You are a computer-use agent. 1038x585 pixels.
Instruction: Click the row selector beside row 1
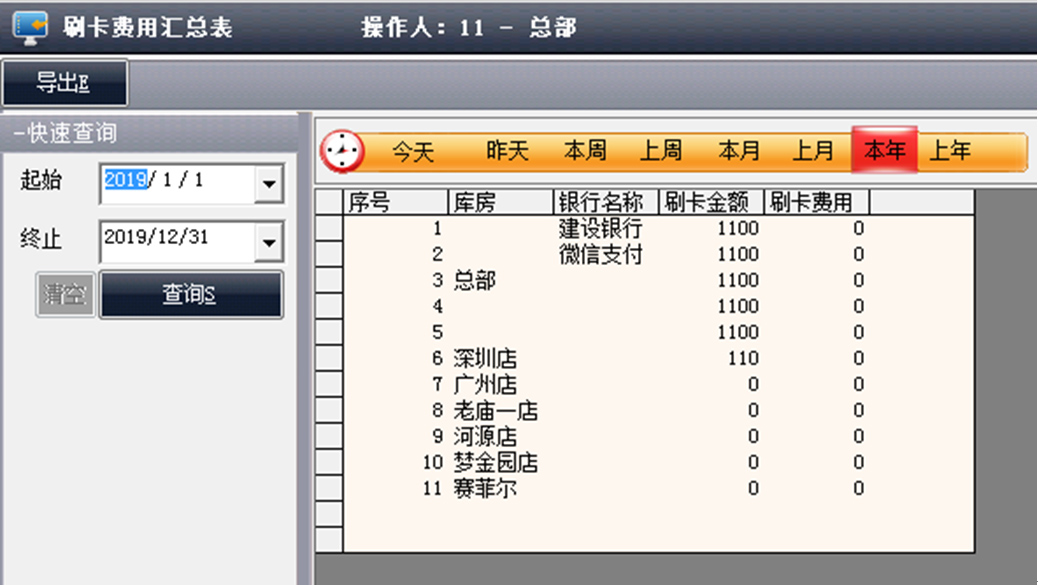coord(329,228)
